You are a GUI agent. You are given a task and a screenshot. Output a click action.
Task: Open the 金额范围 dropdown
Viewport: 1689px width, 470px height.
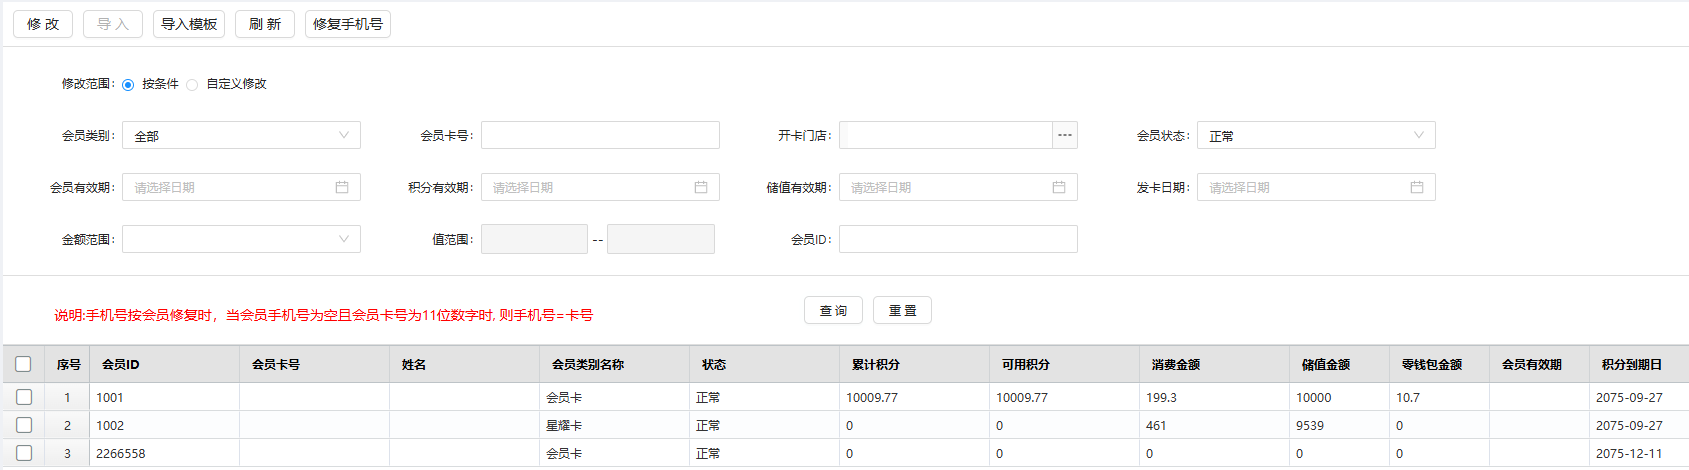coord(241,239)
